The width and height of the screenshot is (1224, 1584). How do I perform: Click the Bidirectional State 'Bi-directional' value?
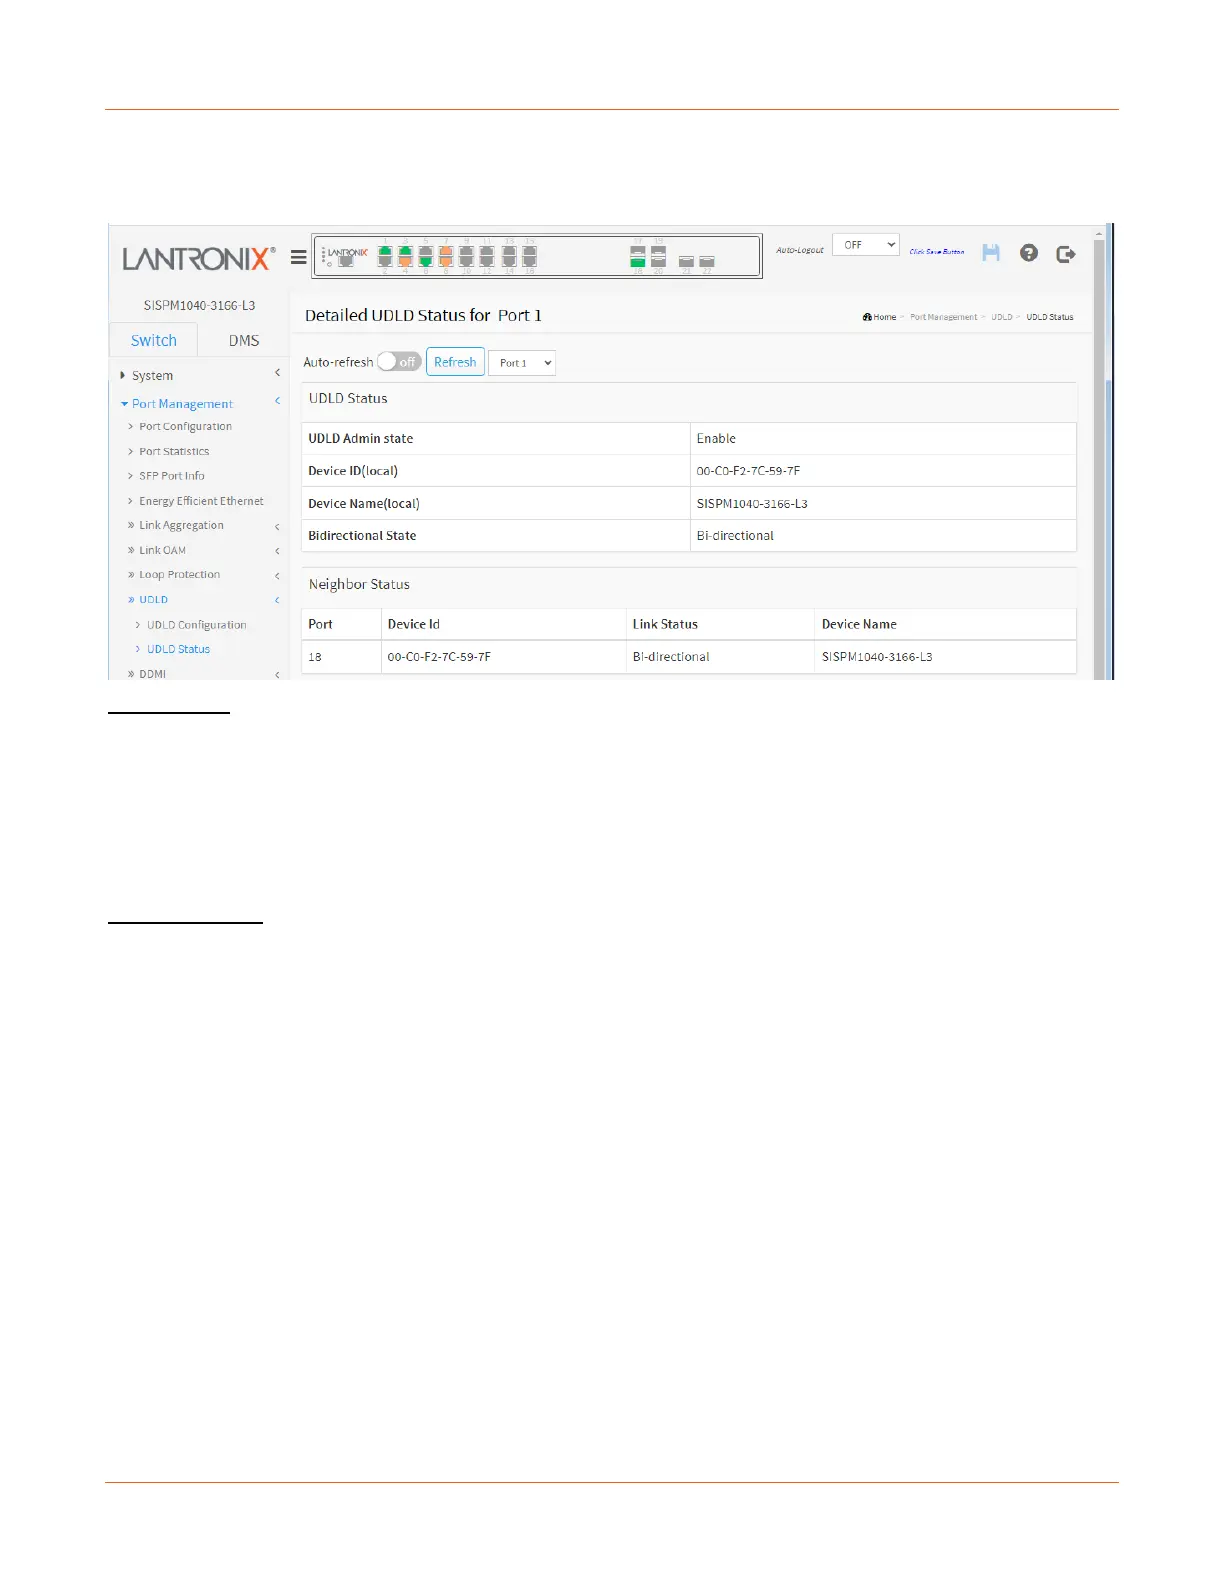pos(735,536)
